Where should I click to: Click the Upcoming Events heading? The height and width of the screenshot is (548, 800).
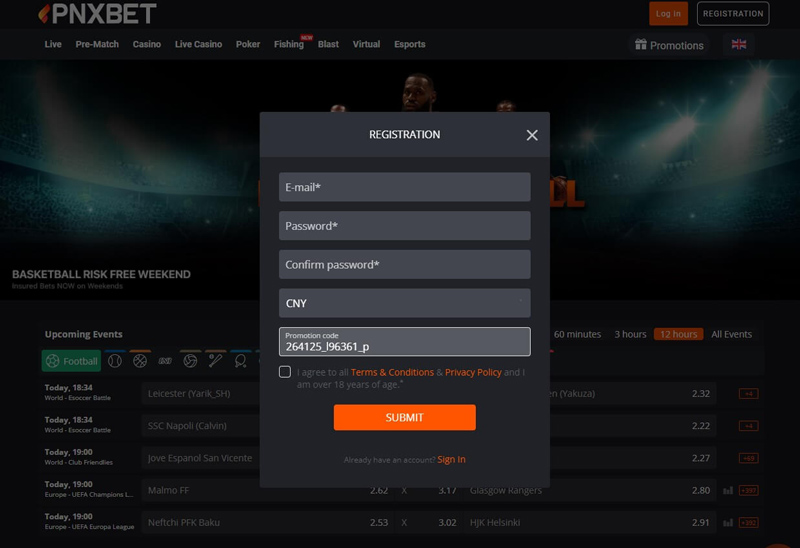(84, 334)
